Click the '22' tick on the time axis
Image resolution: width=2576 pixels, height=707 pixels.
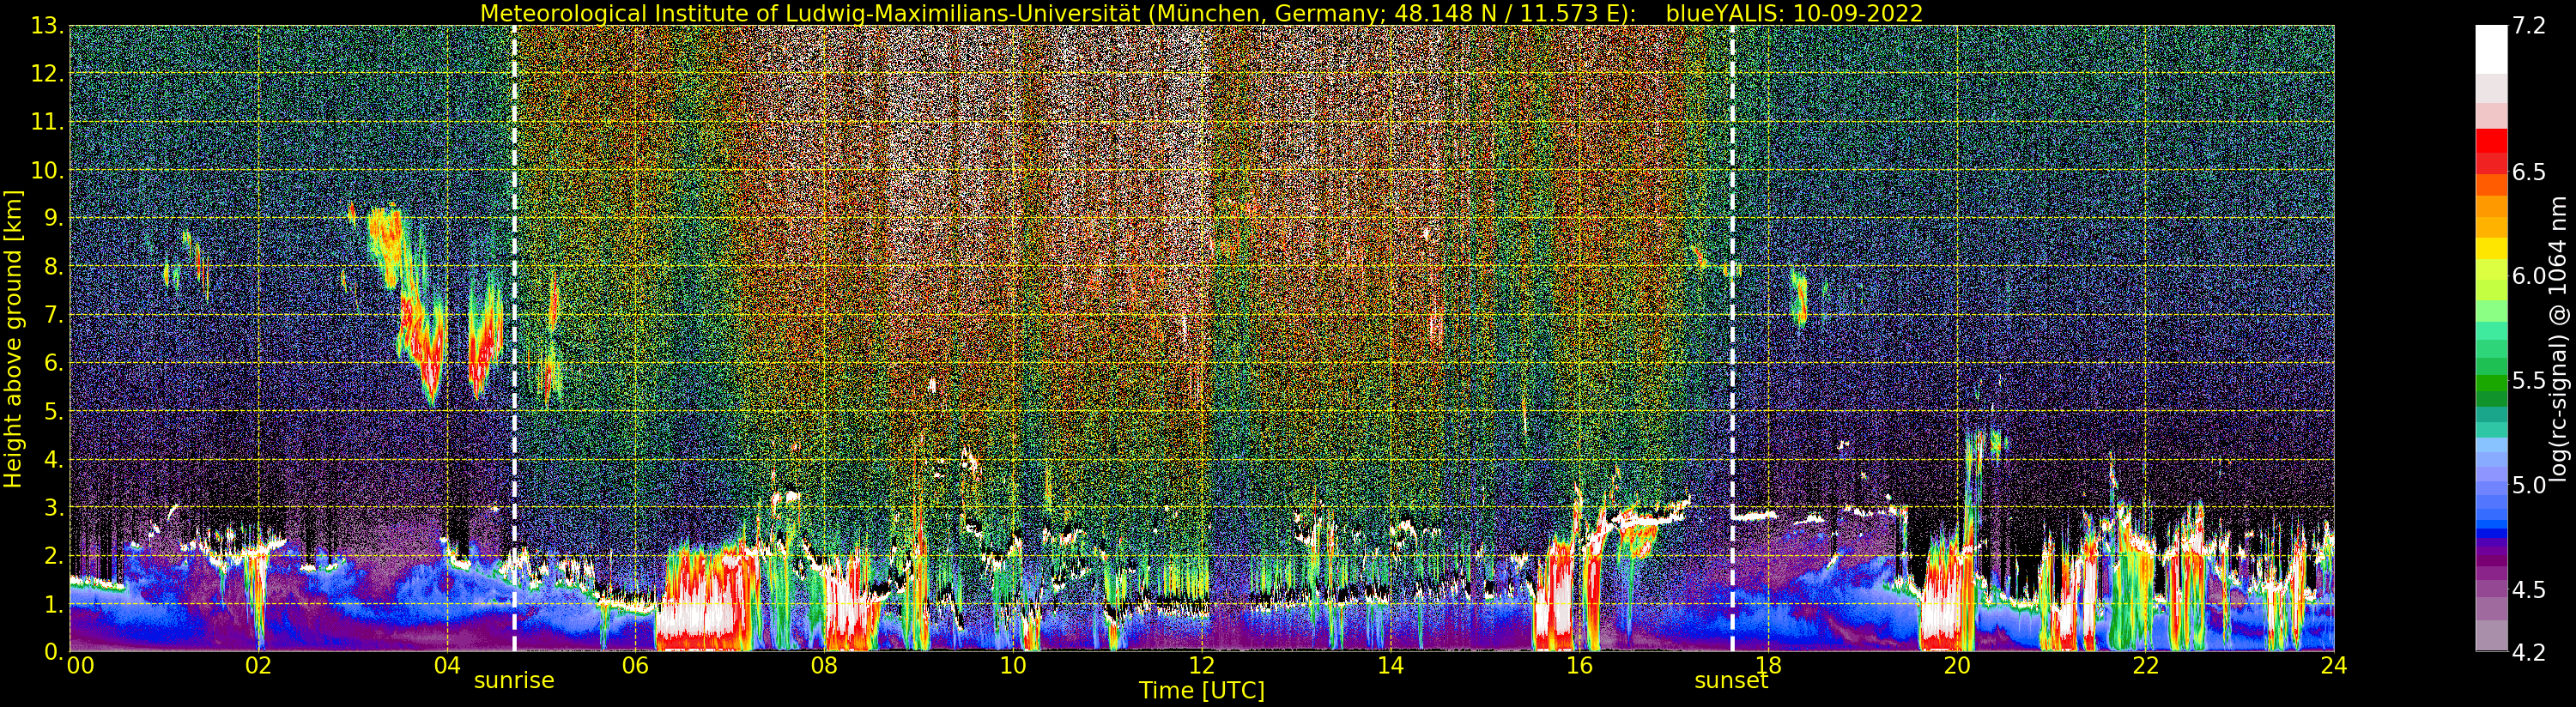tap(2146, 666)
